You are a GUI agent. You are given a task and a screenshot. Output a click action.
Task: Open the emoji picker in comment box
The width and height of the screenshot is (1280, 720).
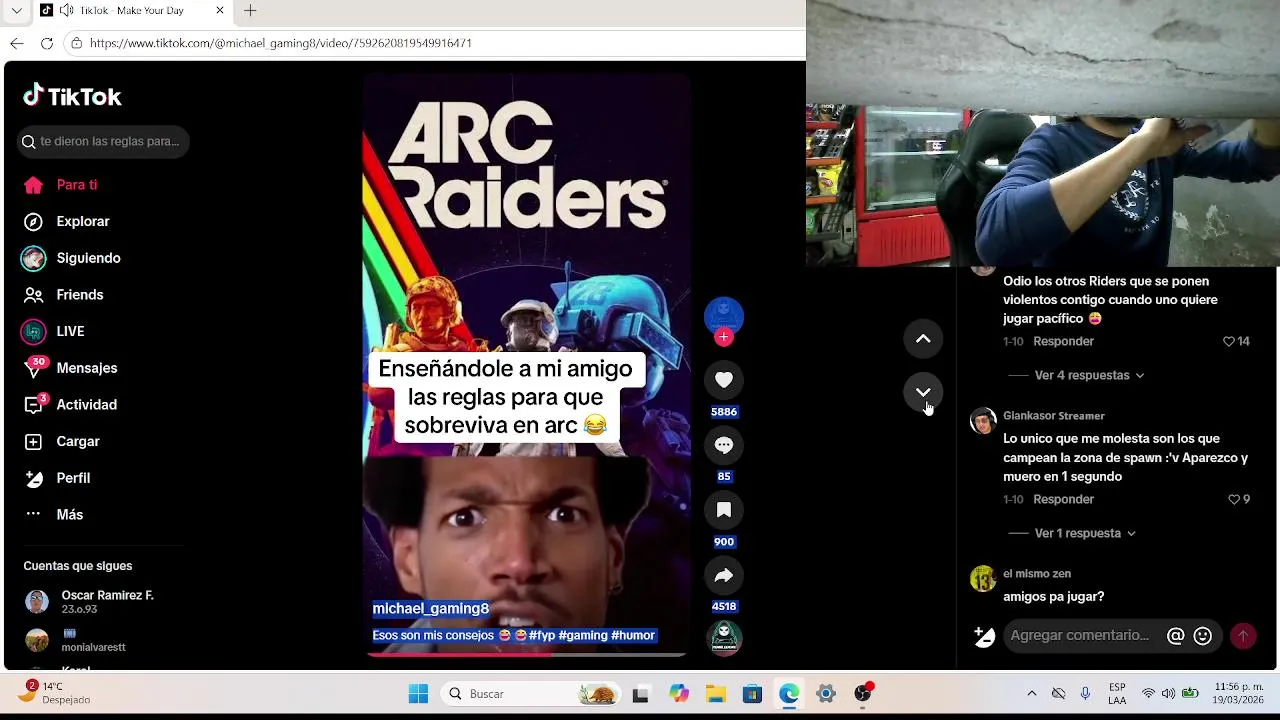[x=1203, y=636]
